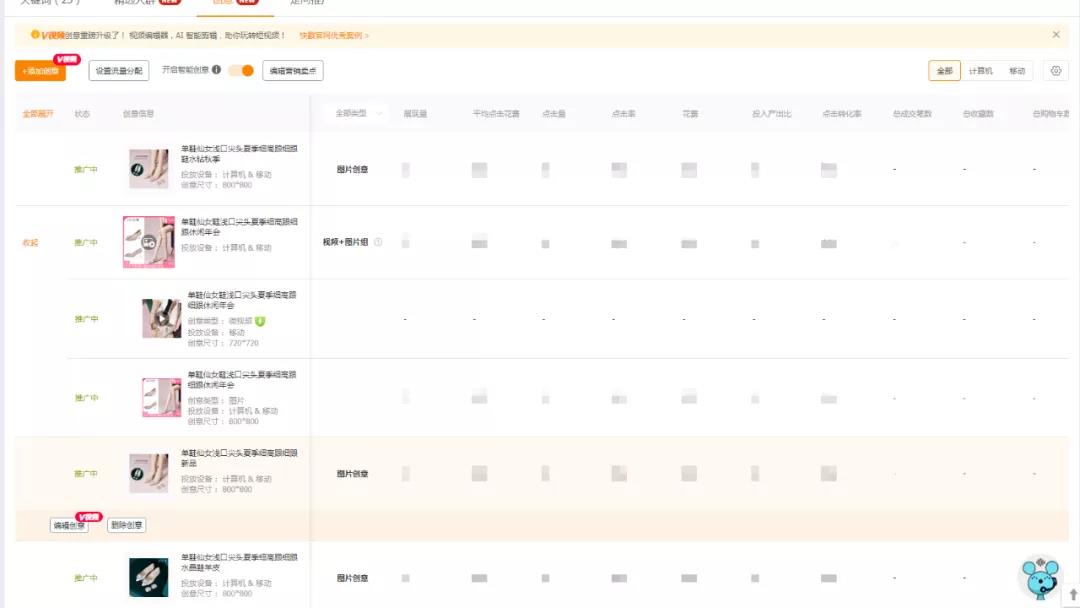Screen dimensions: 1080x608
Task: Select the 全部 device filter
Action: 944,71
